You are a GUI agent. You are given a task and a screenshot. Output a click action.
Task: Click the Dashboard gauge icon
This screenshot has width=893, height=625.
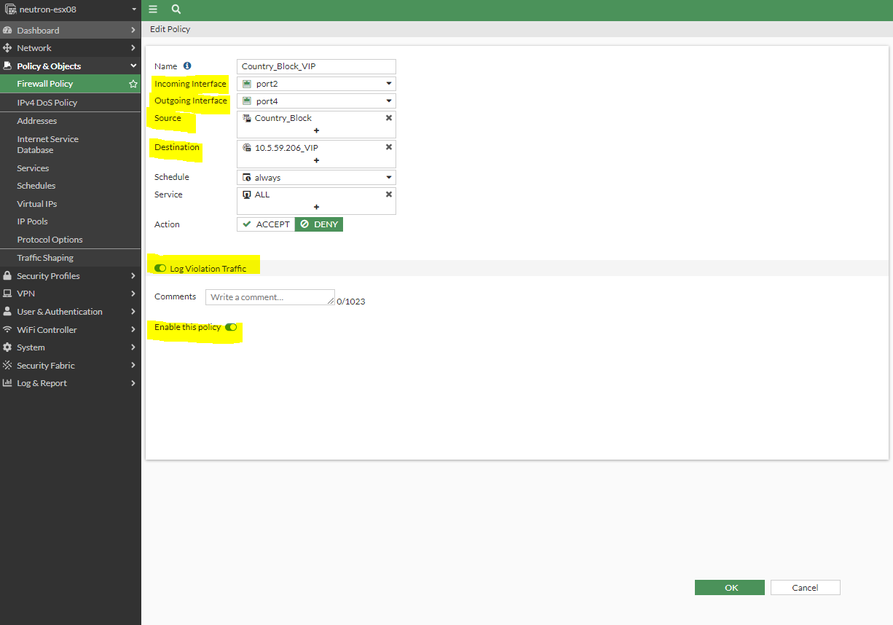point(7,30)
